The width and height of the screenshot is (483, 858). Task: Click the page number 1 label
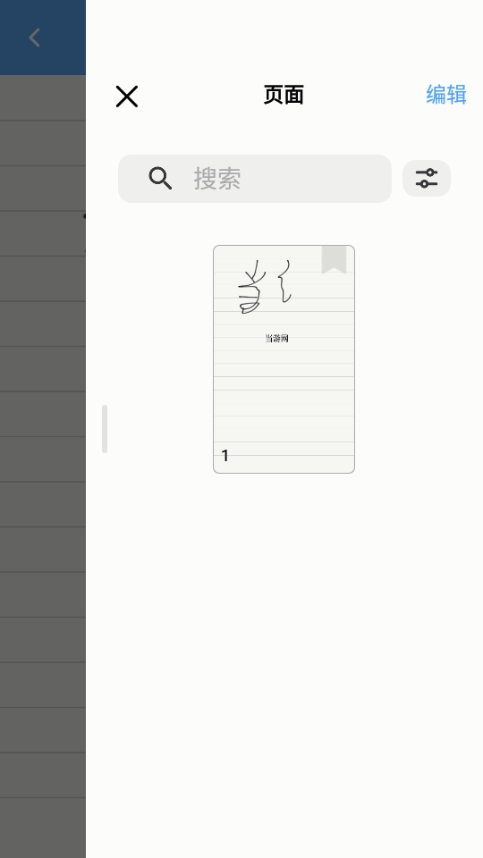point(225,455)
